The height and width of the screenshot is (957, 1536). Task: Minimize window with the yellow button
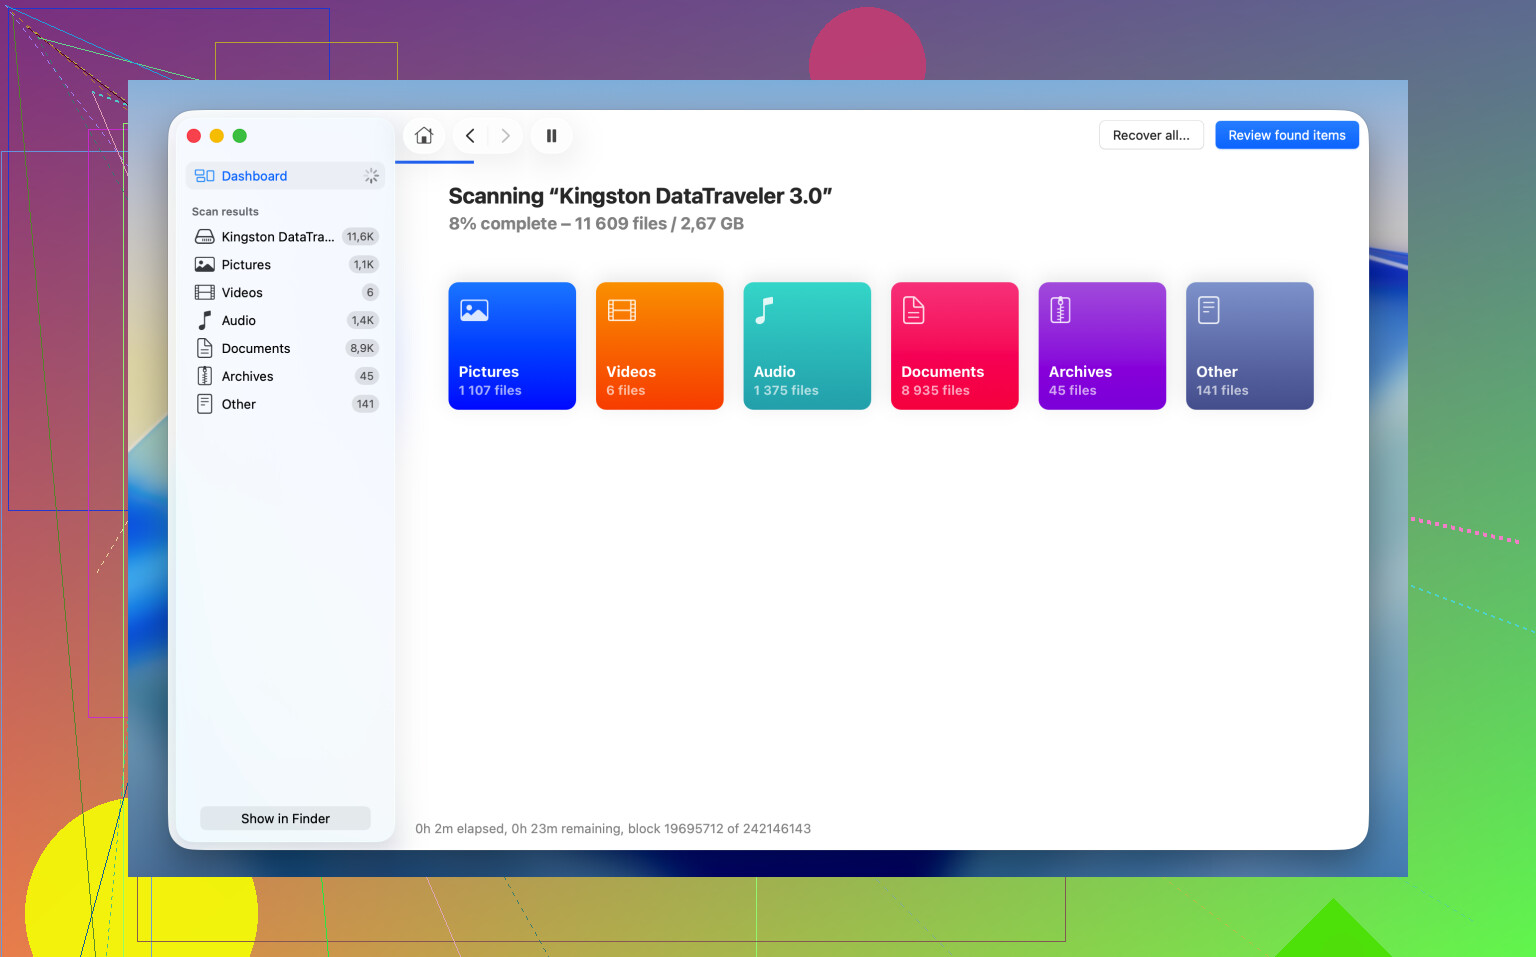click(217, 136)
